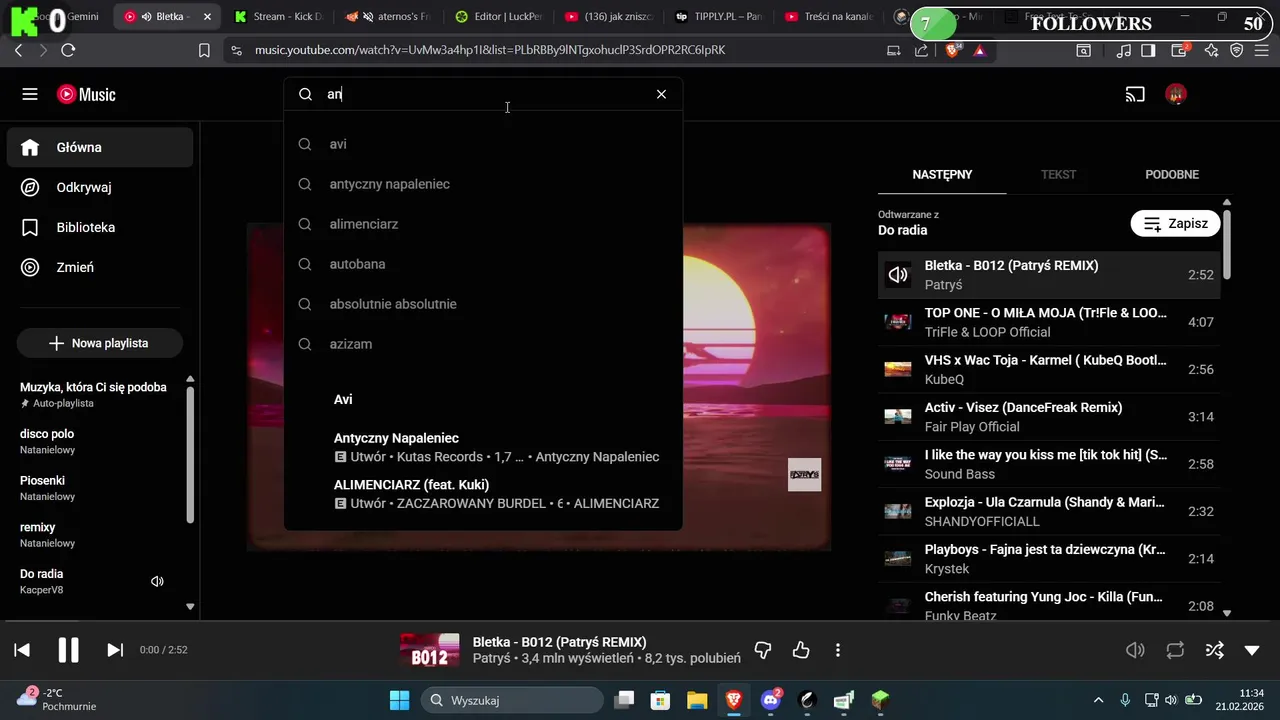Open Brave Leo AI sparkle icon

tap(1211, 50)
